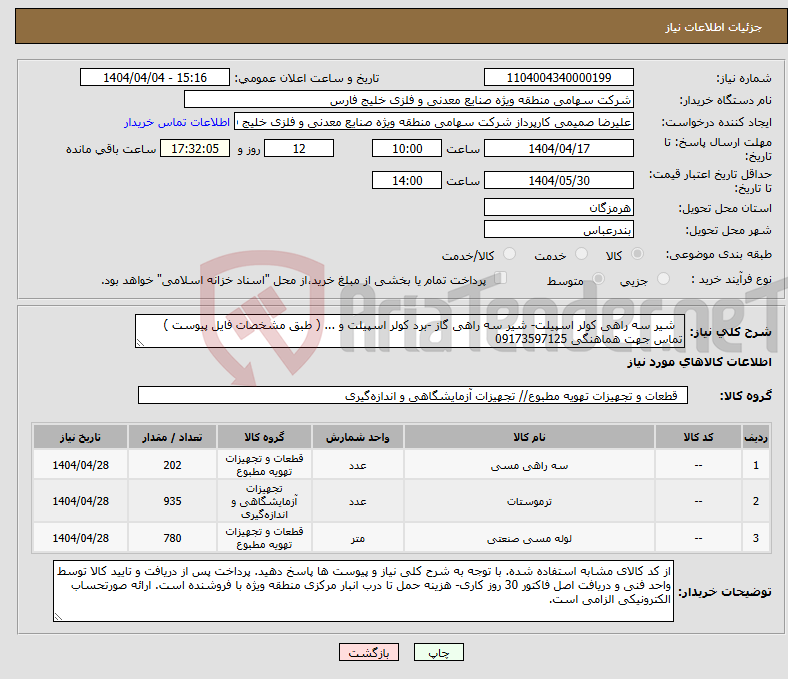788x679 pixels.
Task: Click the چاپ (print) button
Action: coord(438,652)
